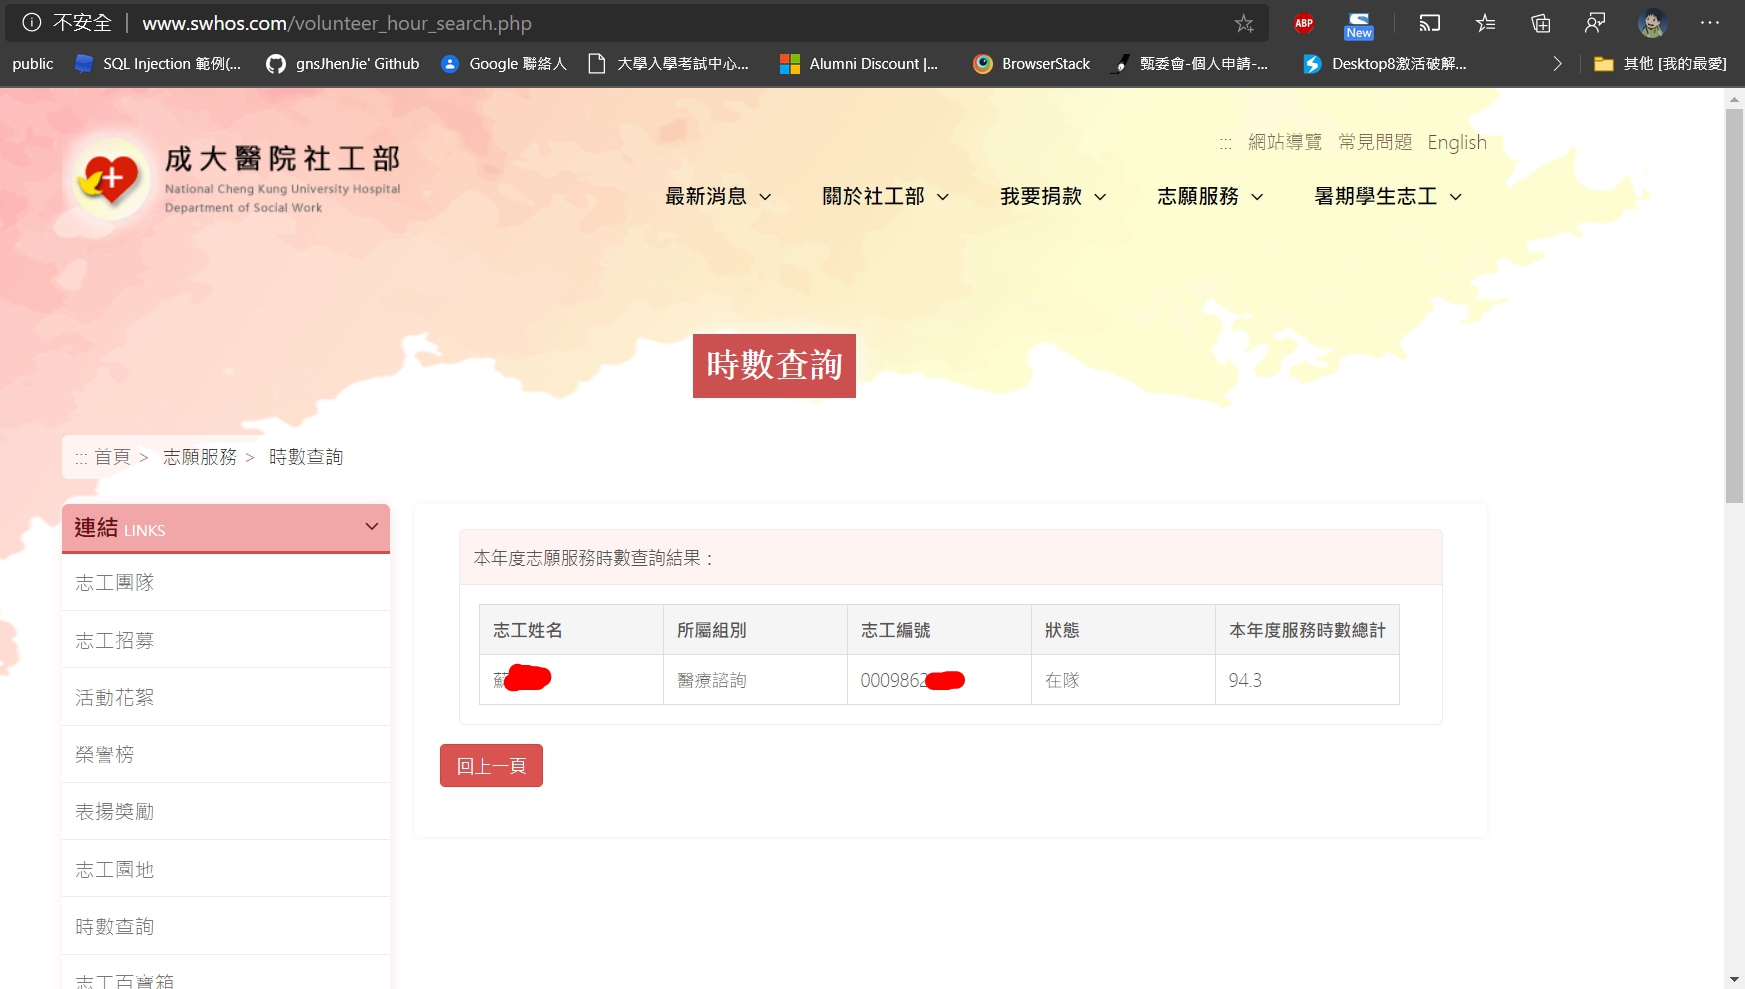Add page to favorites with star icon
Viewport: 1745px width, 989px height.
pyautogui.click(x=1244, y=23)
